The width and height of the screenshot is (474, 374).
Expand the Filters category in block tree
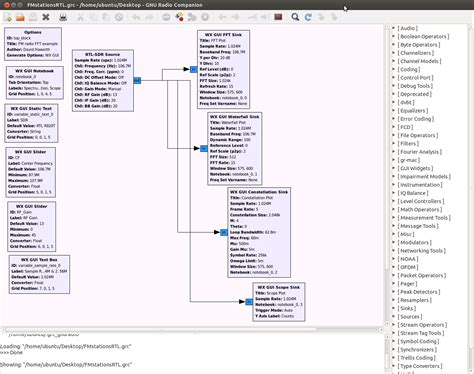408,144
